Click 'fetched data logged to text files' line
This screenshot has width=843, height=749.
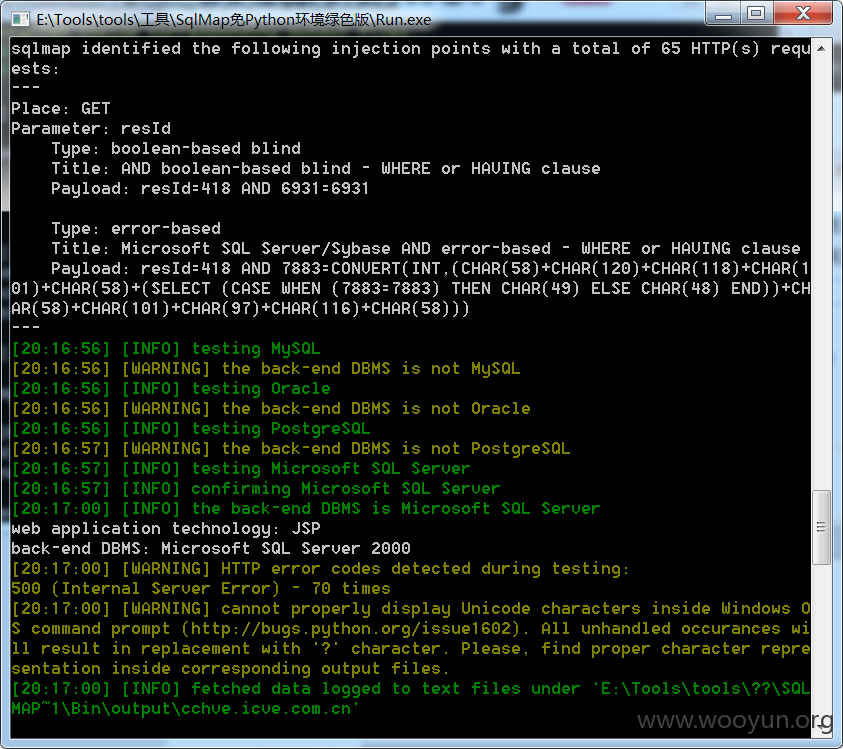(x=411, y=689)
